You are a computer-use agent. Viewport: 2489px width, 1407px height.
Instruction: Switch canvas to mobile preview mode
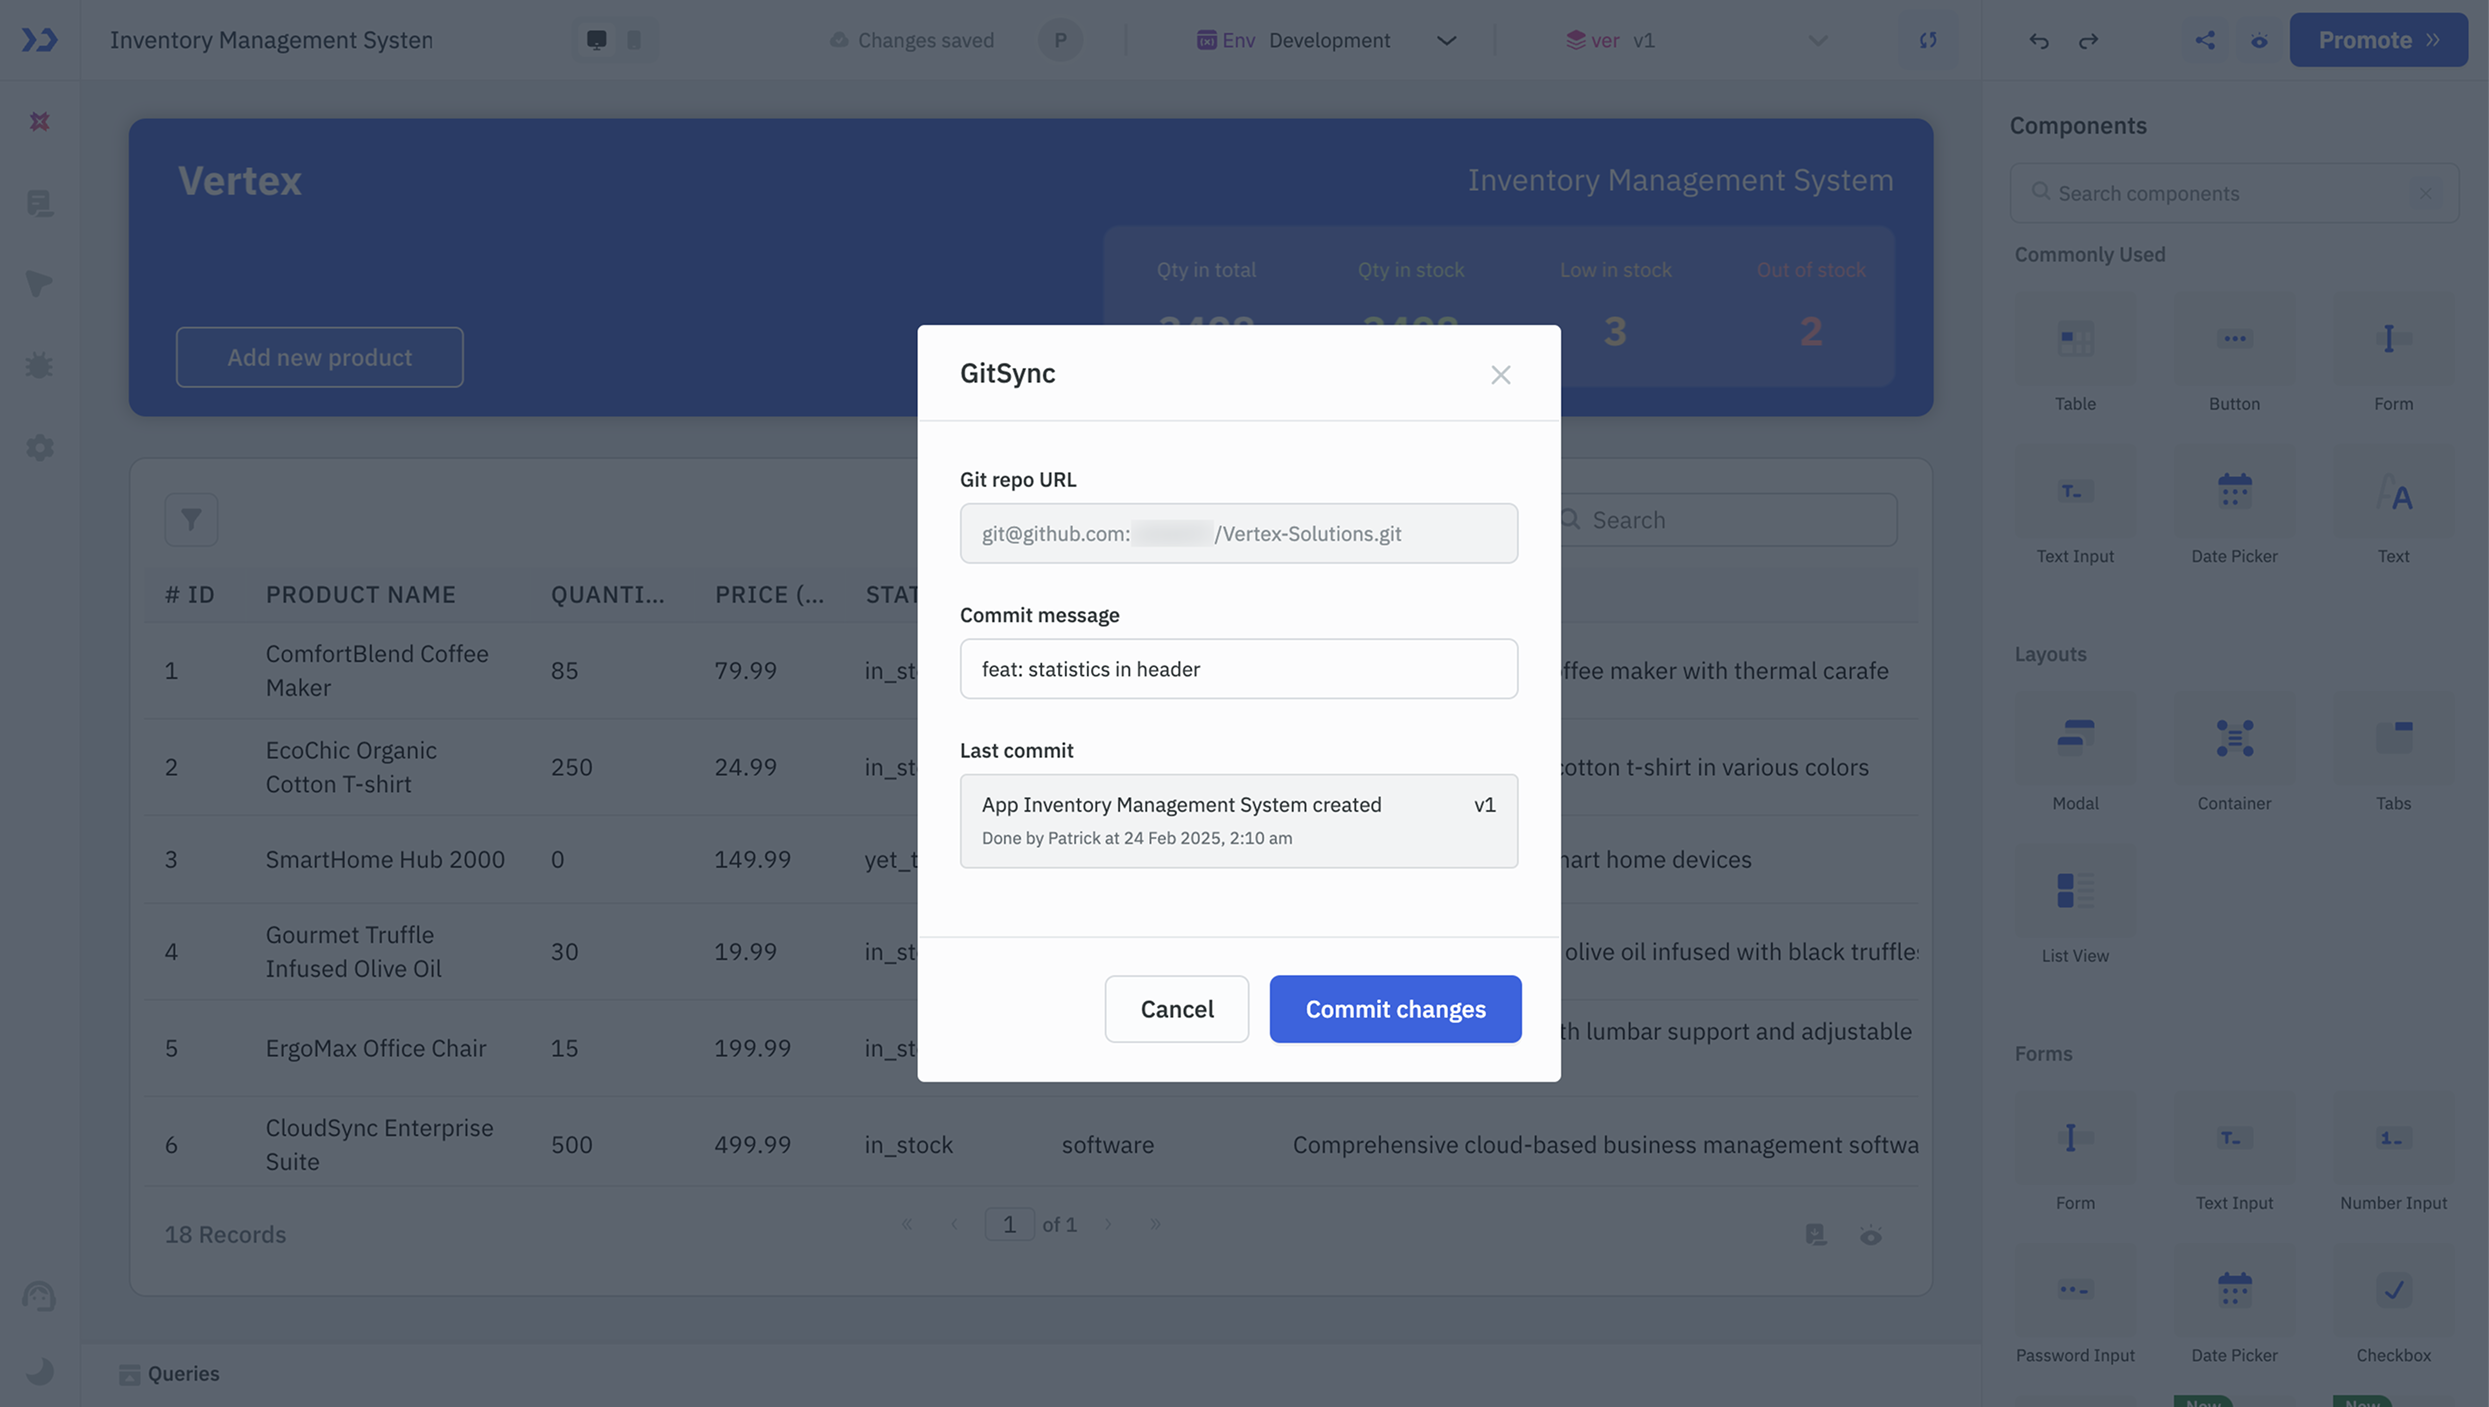pyautogui.click(x=634, y=40)
